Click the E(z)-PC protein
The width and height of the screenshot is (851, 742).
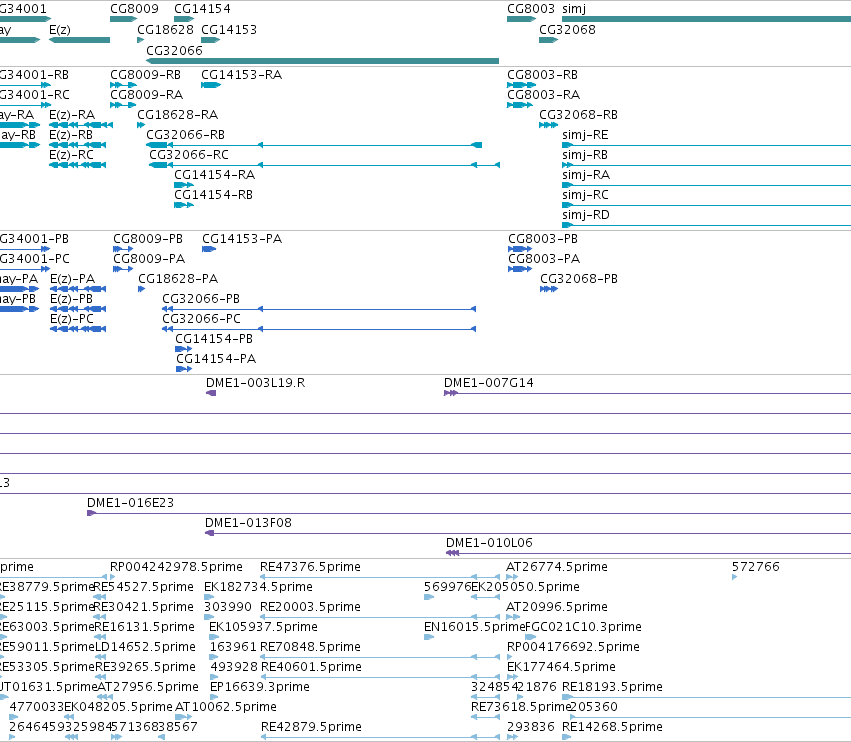click(x=78, y=329)
